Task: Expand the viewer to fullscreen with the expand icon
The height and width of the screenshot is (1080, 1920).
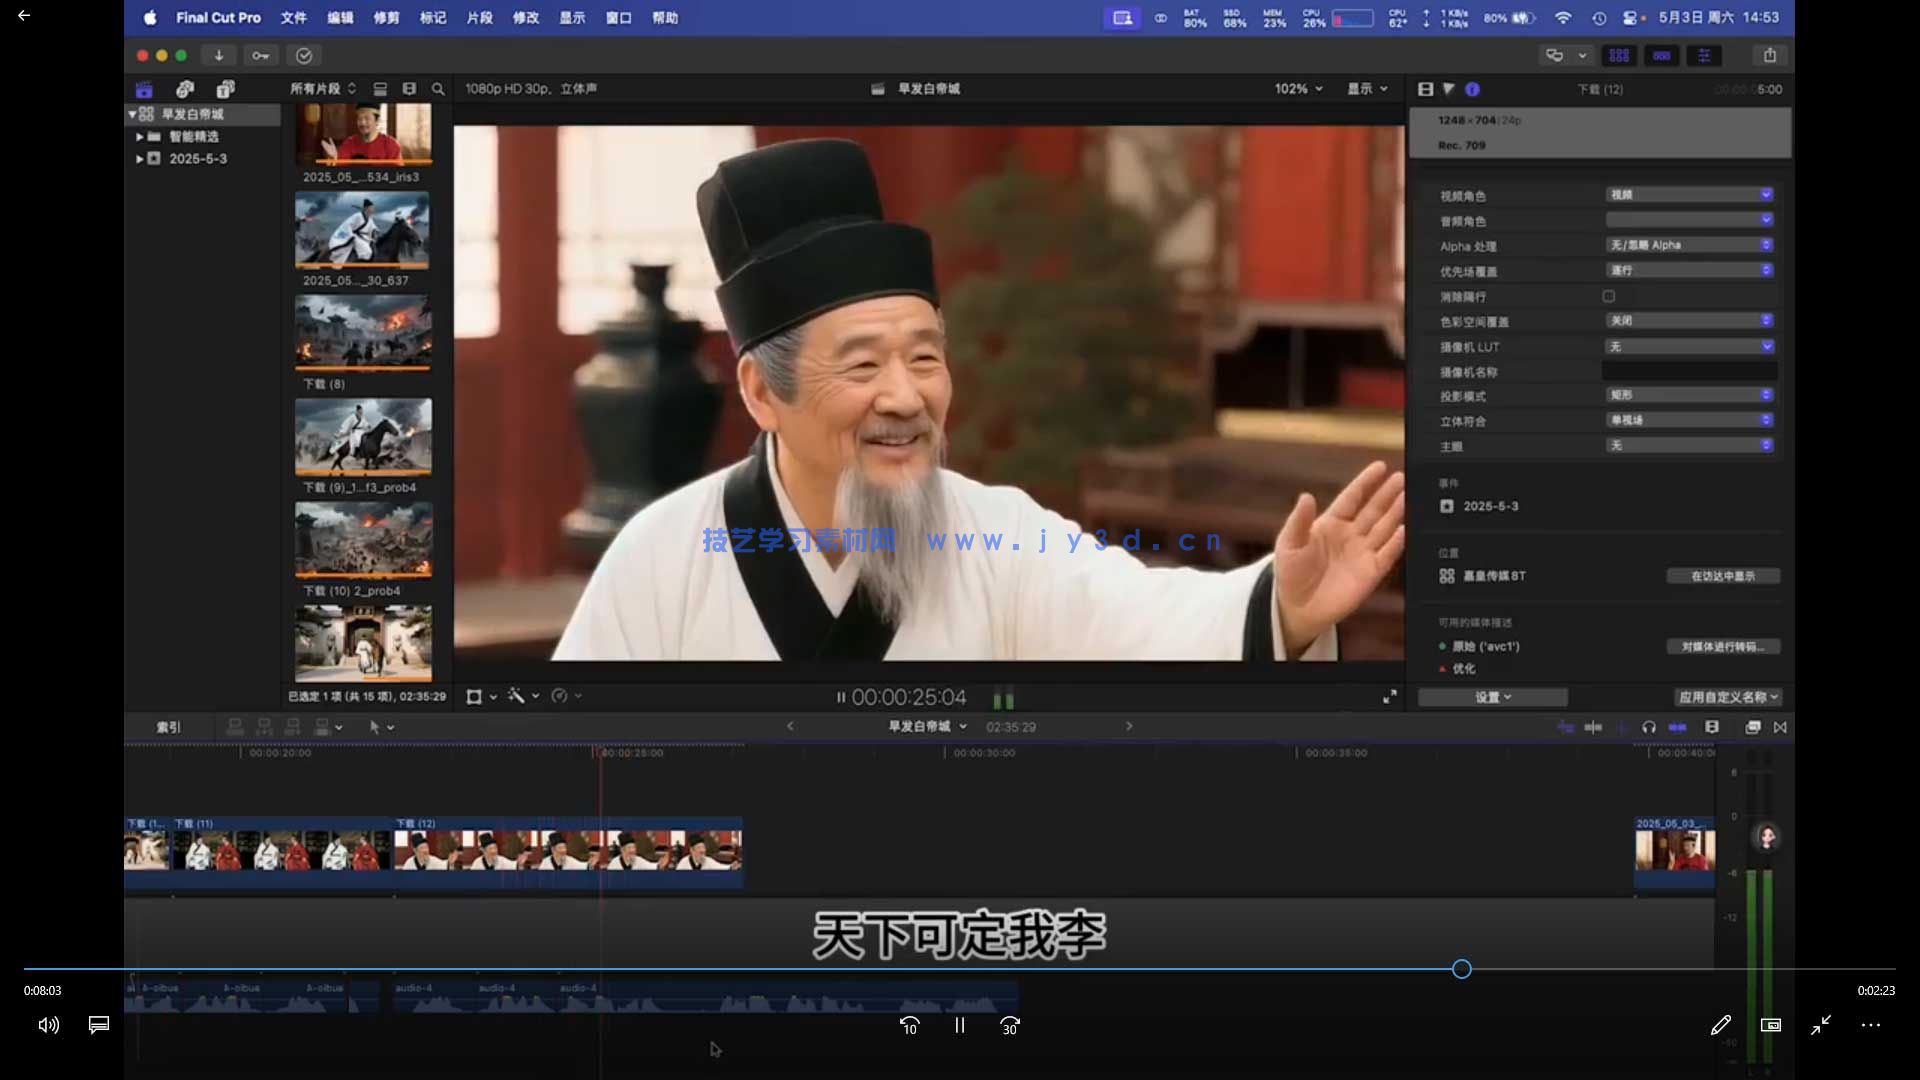Action: click(x=1390, y=696)
